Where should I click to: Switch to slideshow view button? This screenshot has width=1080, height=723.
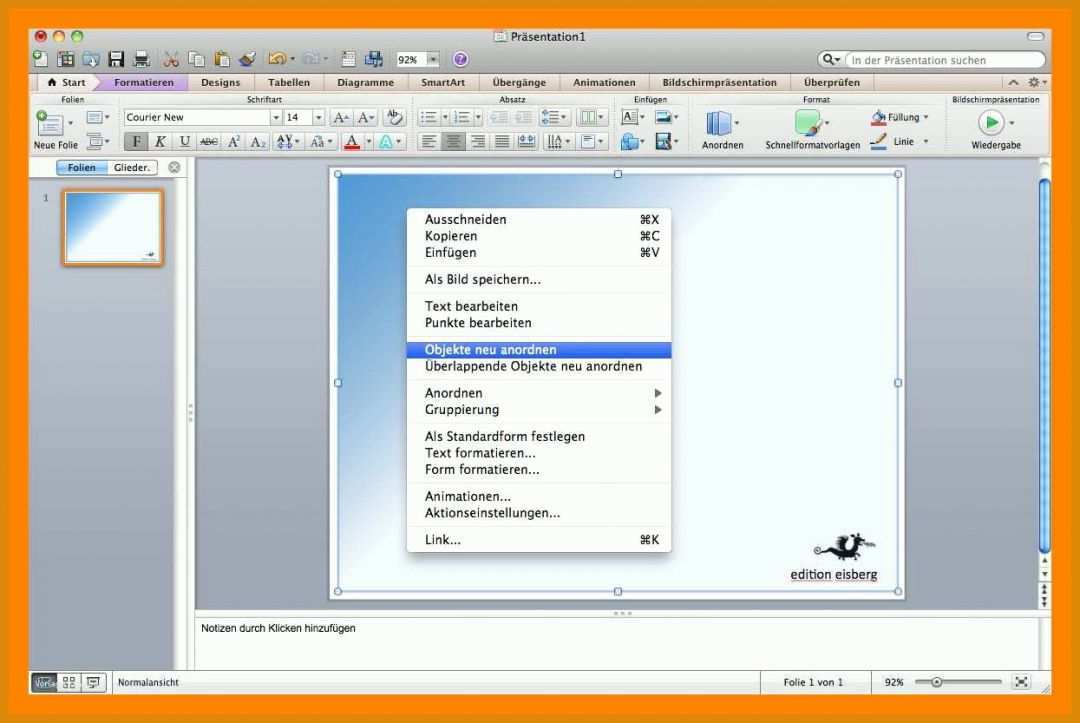pos(93,682)
